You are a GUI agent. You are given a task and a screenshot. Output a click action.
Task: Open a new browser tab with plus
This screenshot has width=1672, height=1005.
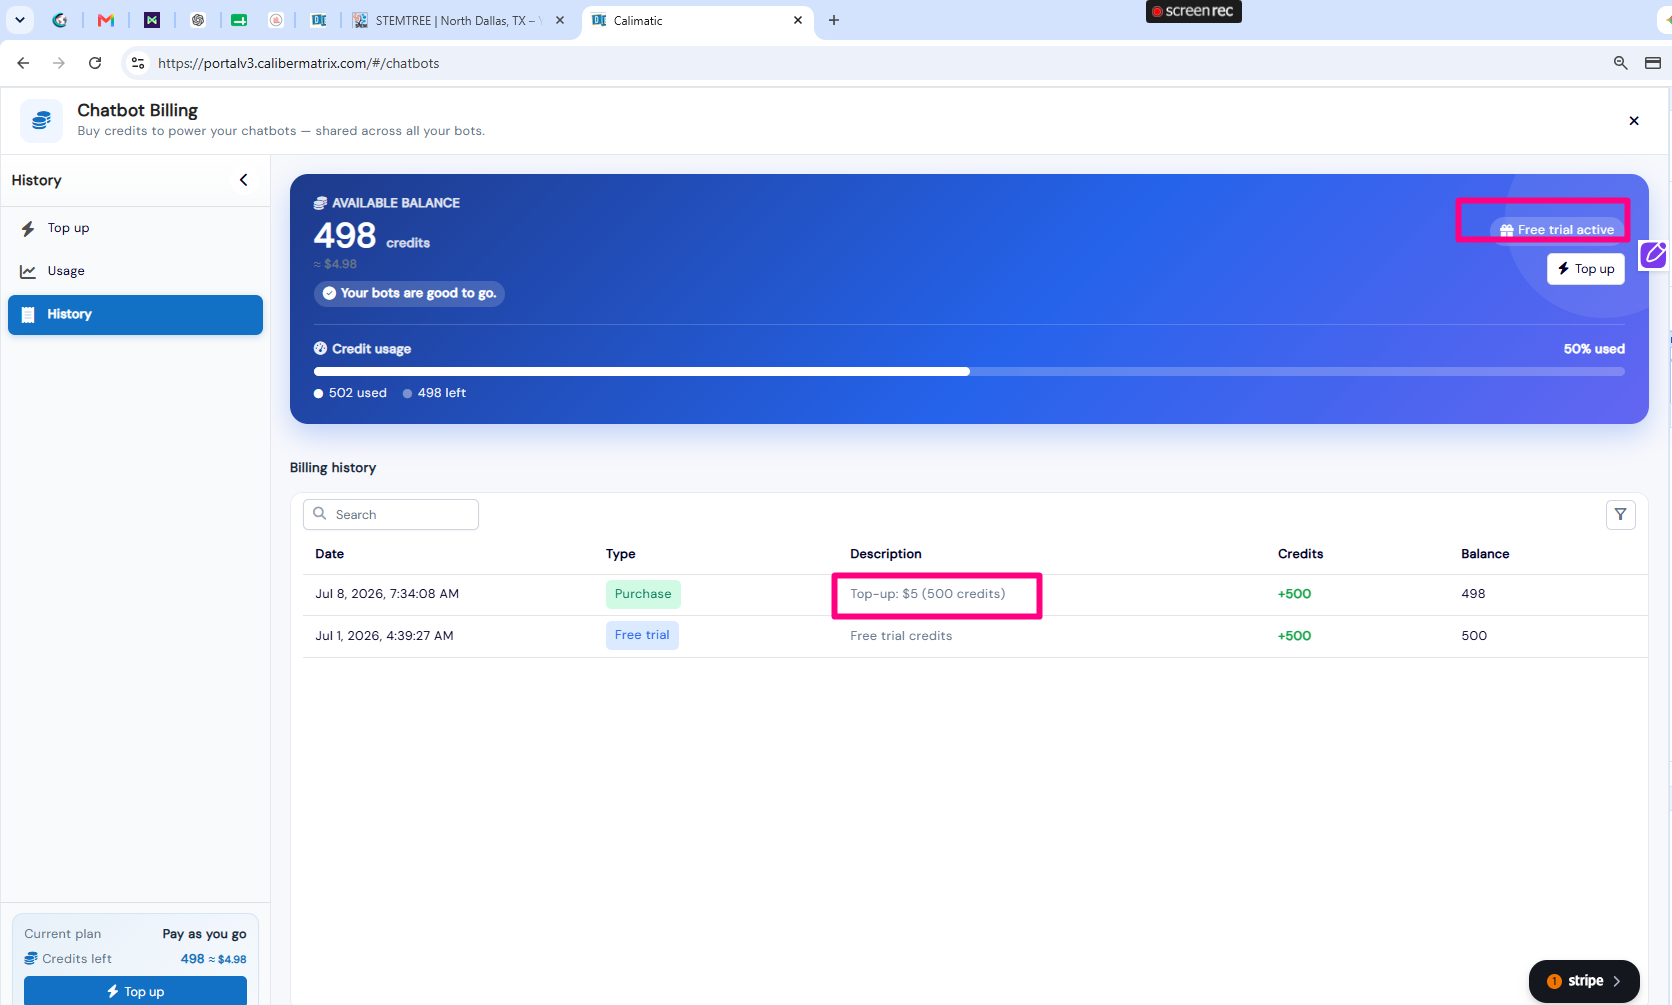coord(834,20)
